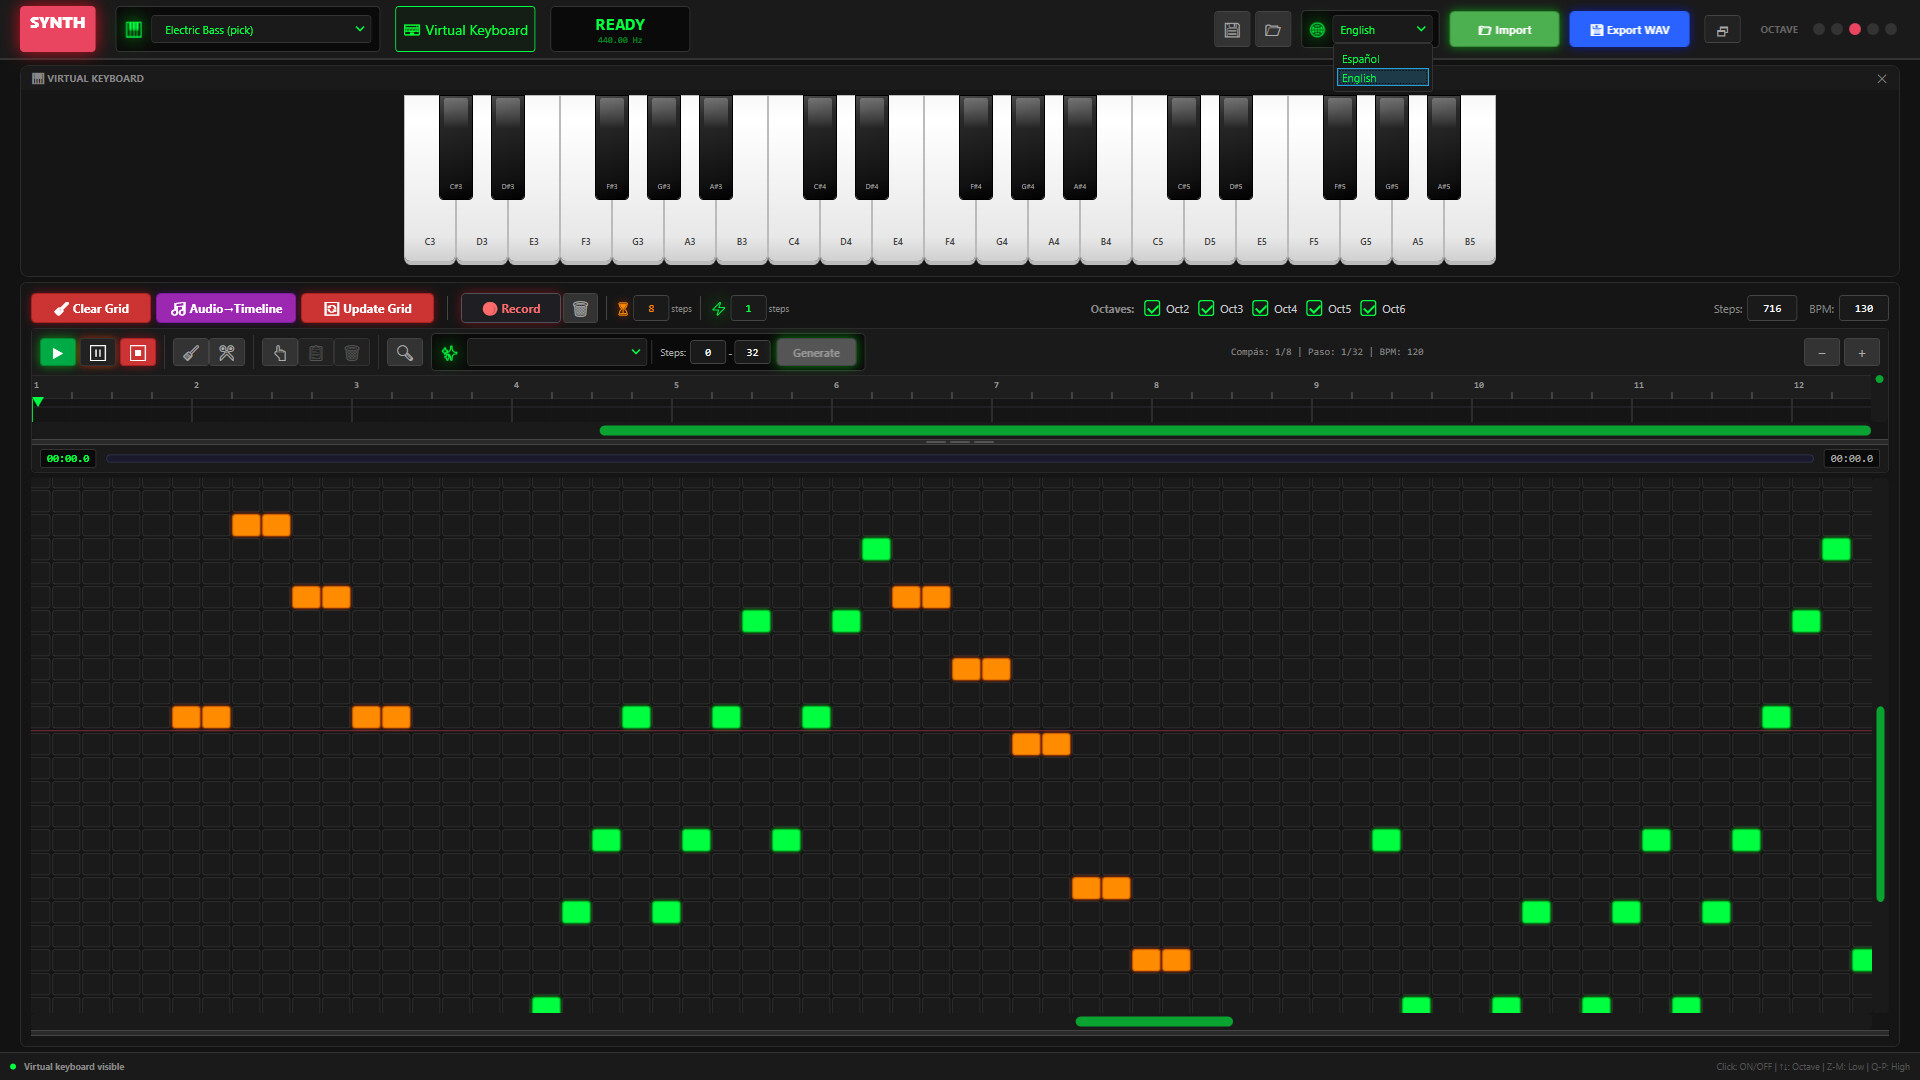Click the green 1 steps input field
The width and height of the screenshot is (1920, 1080).
tap(748, 309)
